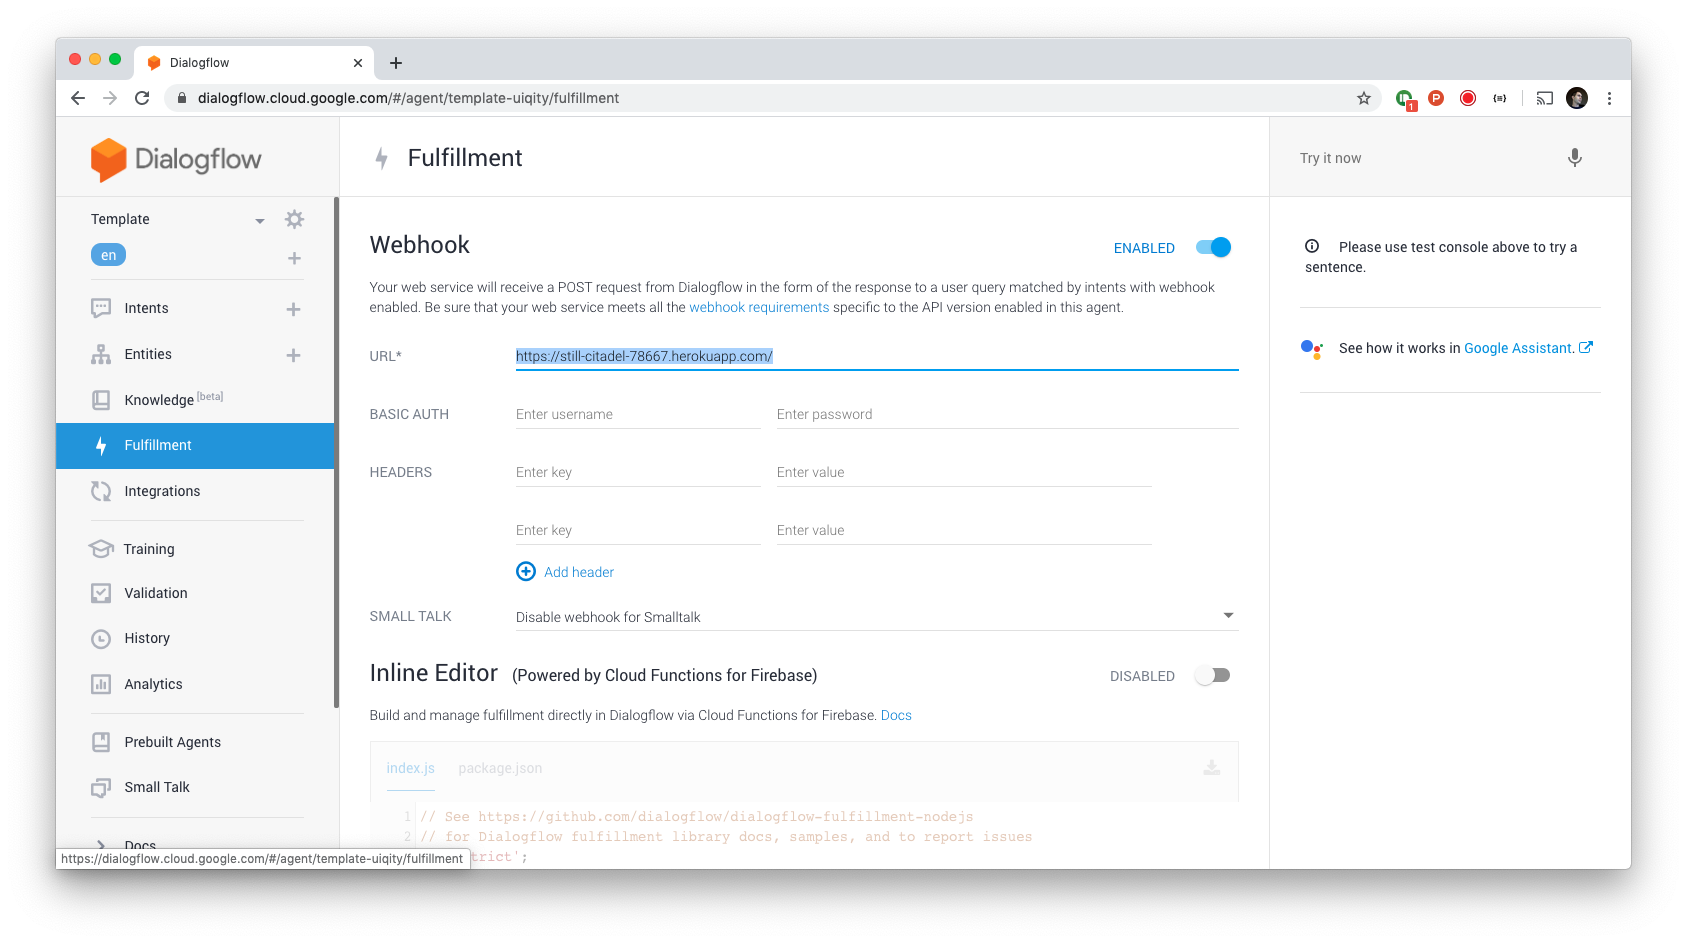This screenshot has height=943, width=1687.
Task: Click the Knowledge book icon
Action: (101, 400)
